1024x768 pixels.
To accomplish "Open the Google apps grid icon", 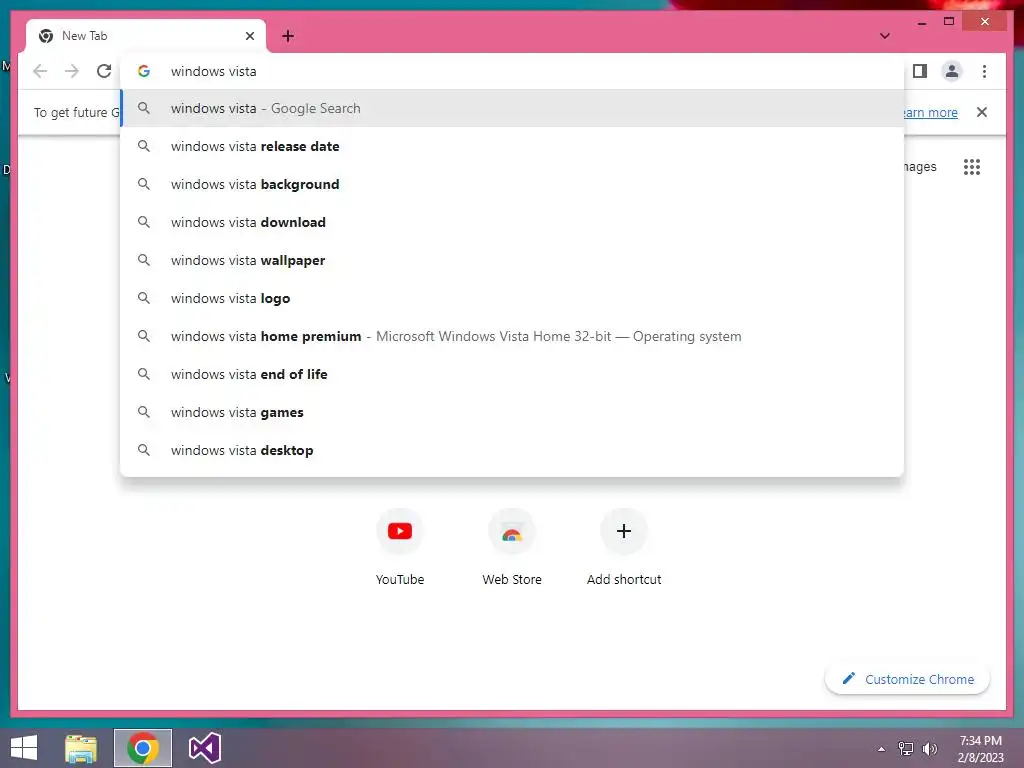I will pyautogui.click(x=972, y=167).
